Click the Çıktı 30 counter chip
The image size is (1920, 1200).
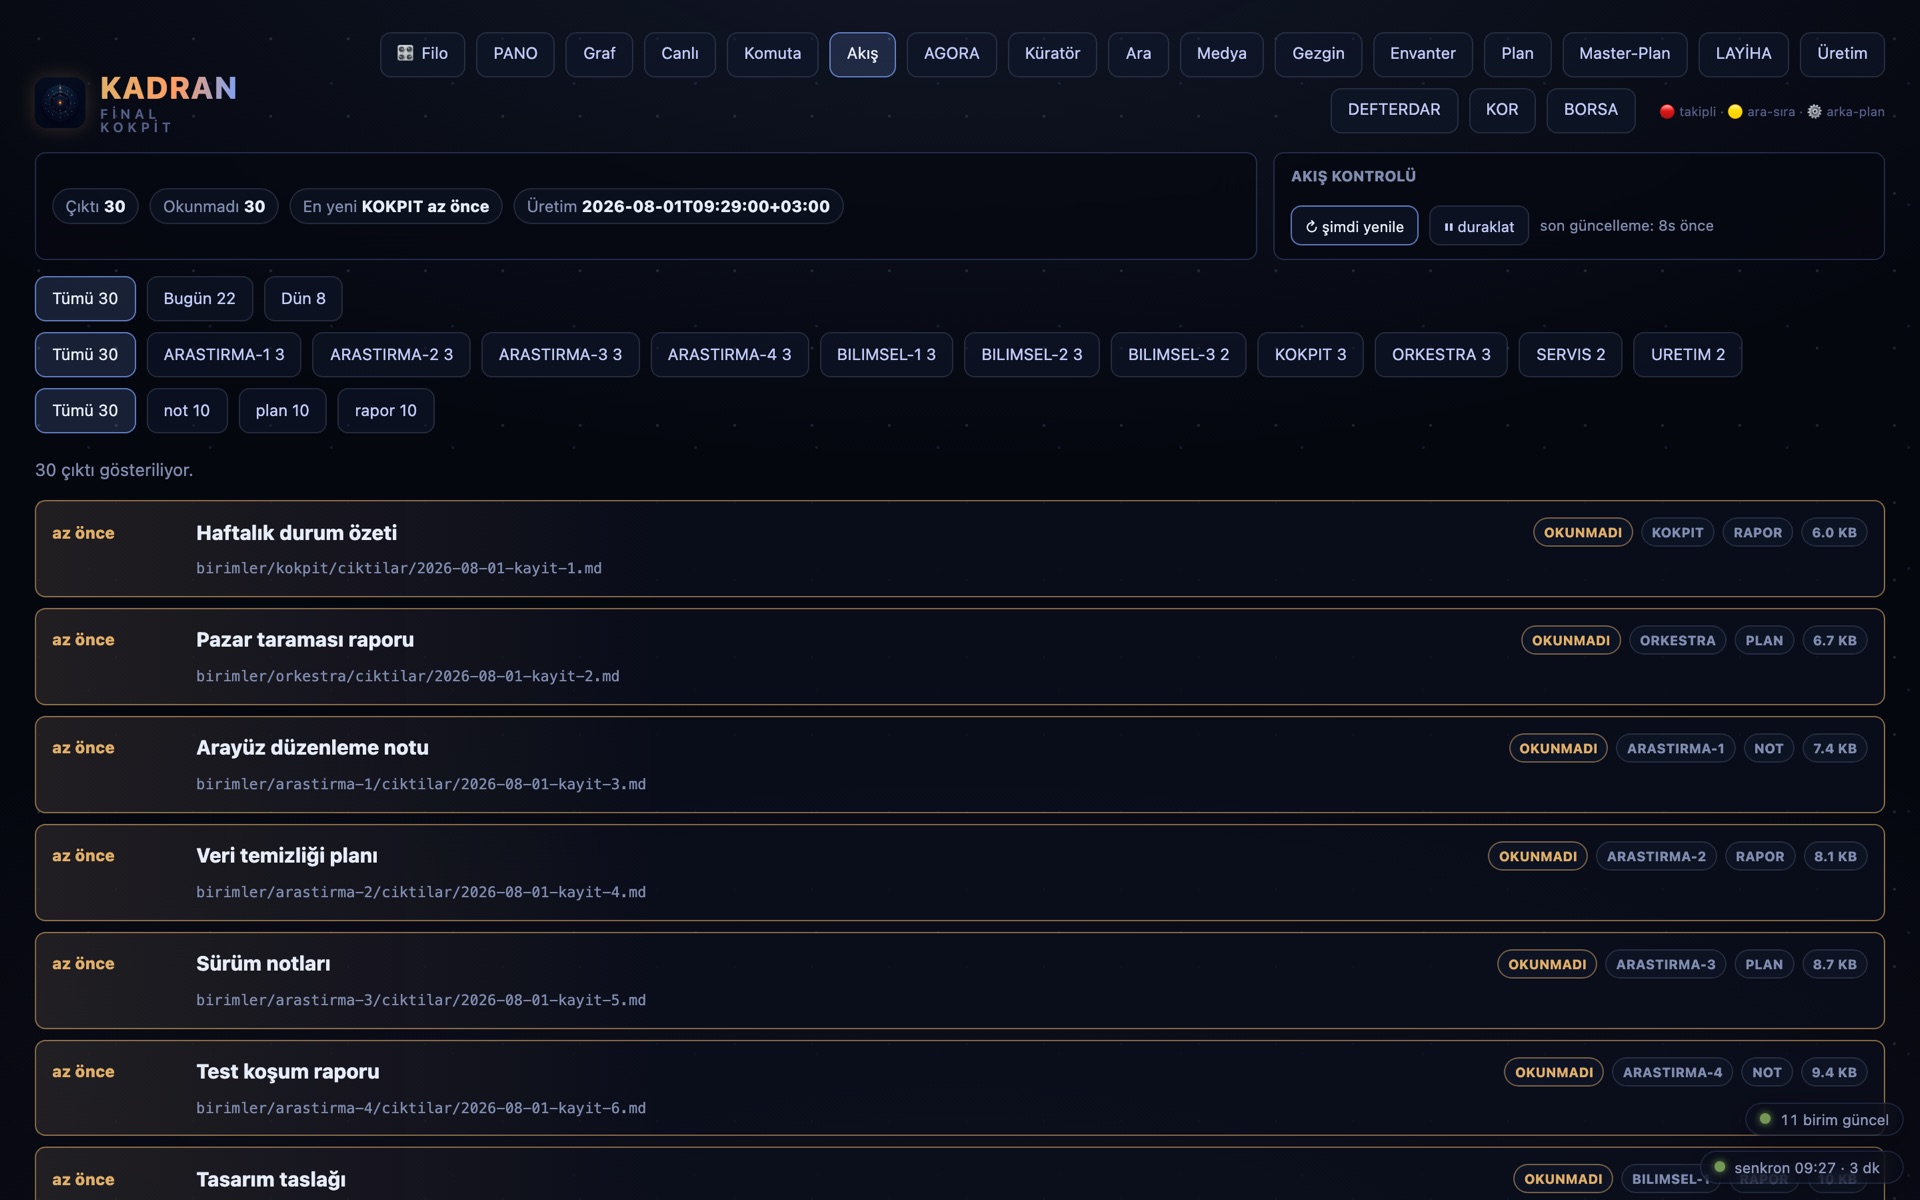pos(95,206)
